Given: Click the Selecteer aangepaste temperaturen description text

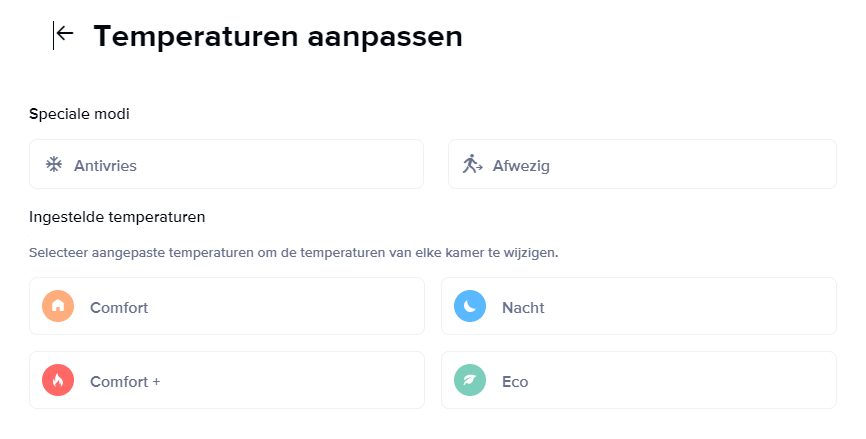Looking at the screenshot, I should pyautogui.click(x=294, y=252).
